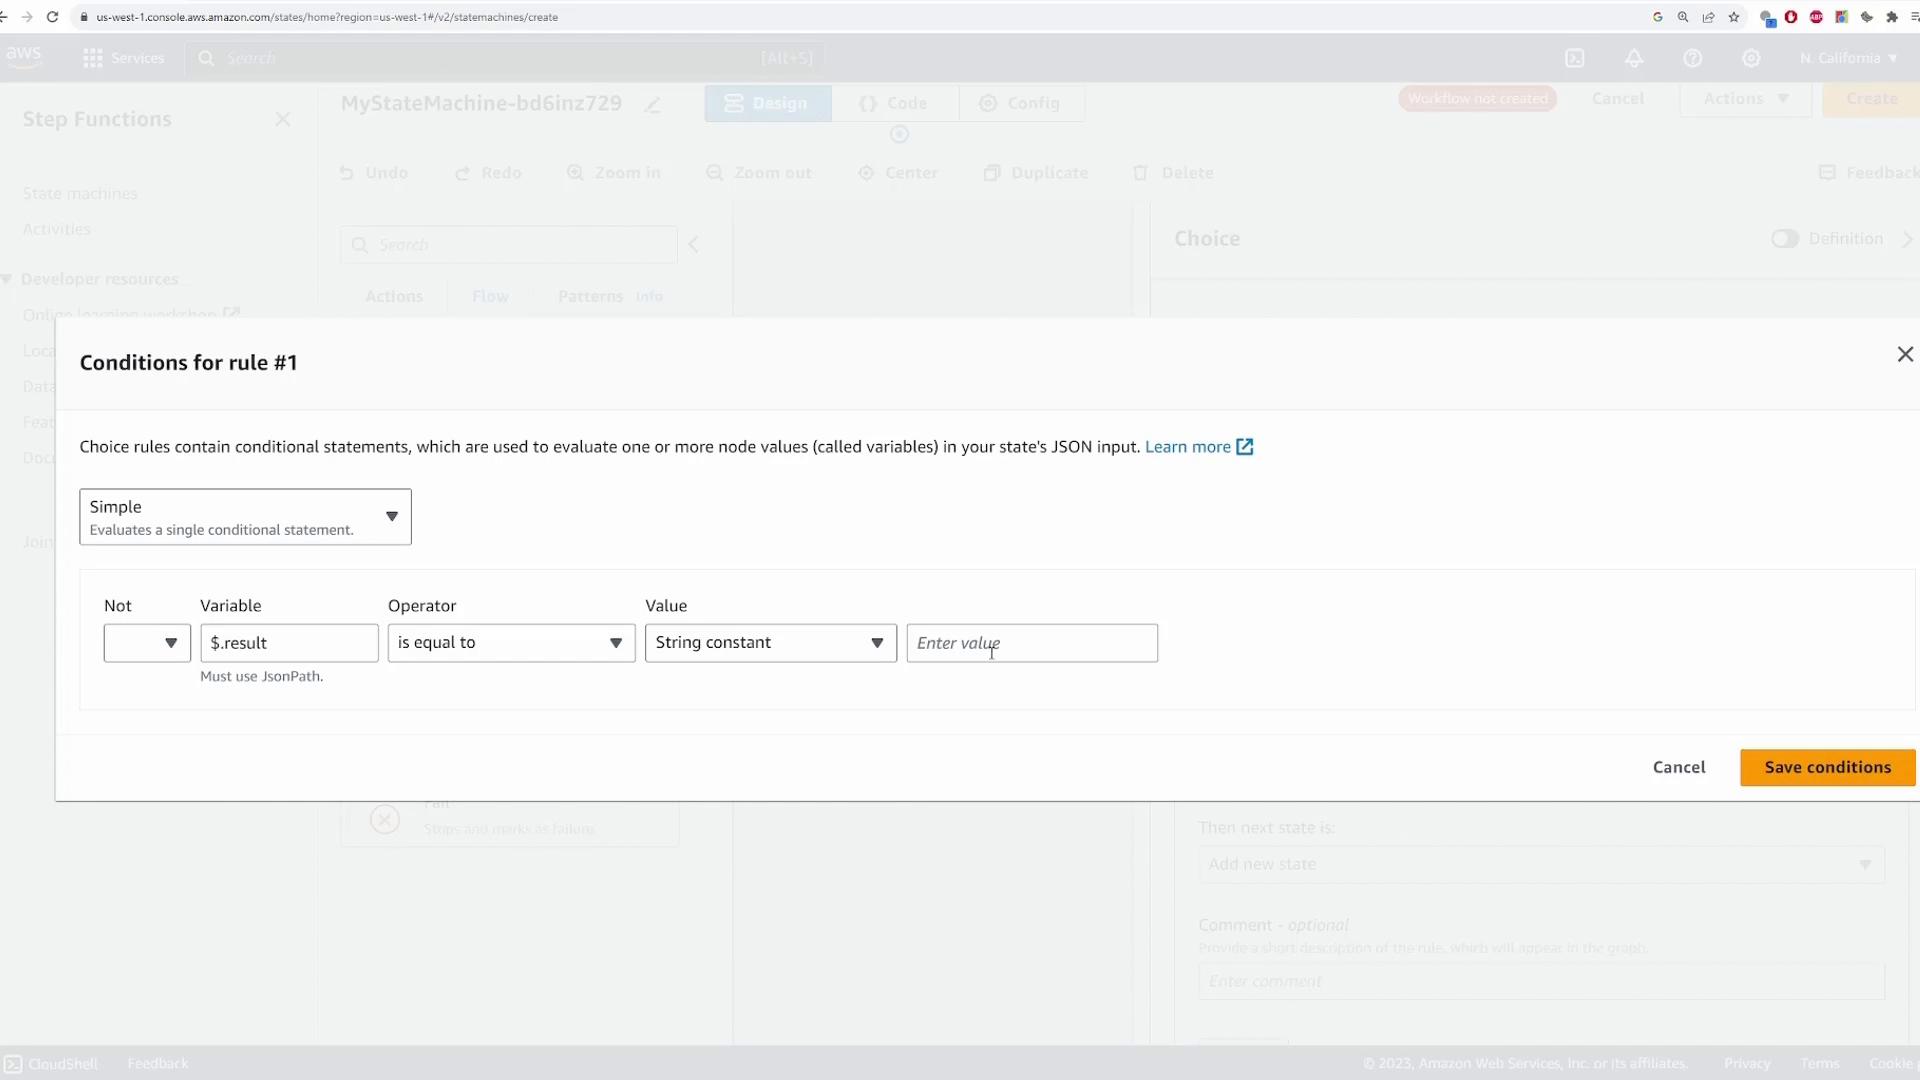This screenshot has width=1920, height=1080.
Task: Close the Conditions for rule #1 dialog
Action: (1905, 355)
